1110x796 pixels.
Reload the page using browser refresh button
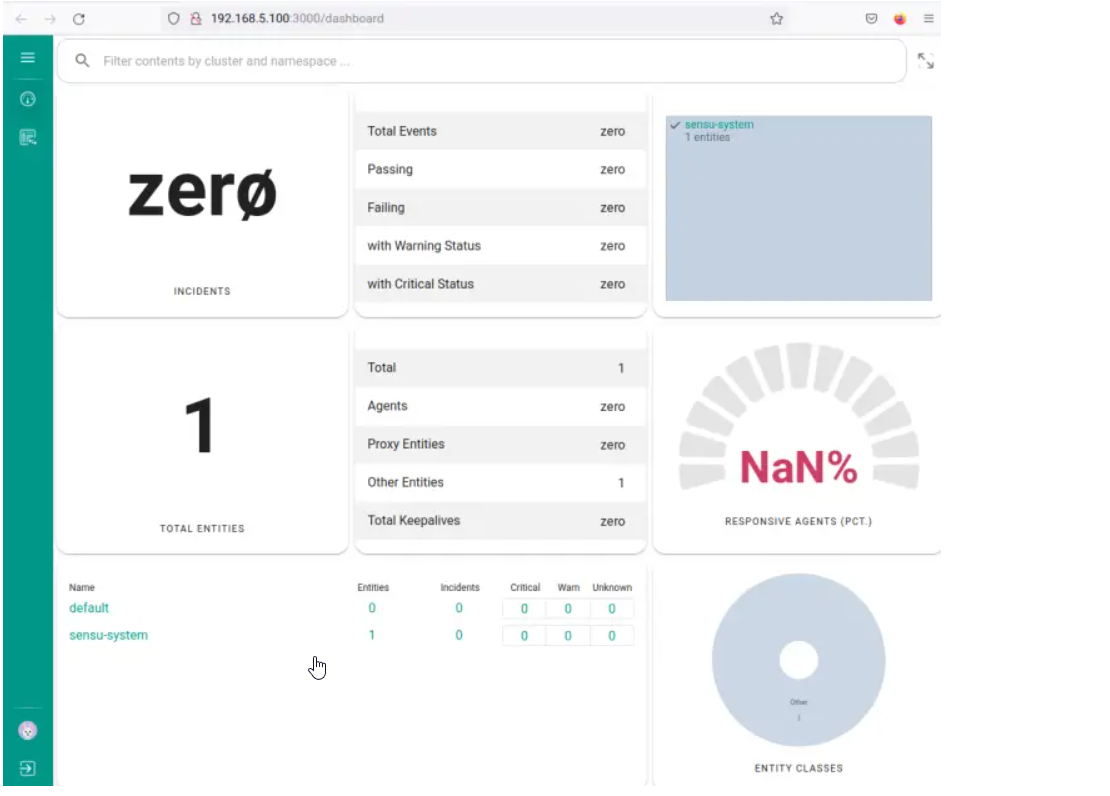click(x=79, y=18)
